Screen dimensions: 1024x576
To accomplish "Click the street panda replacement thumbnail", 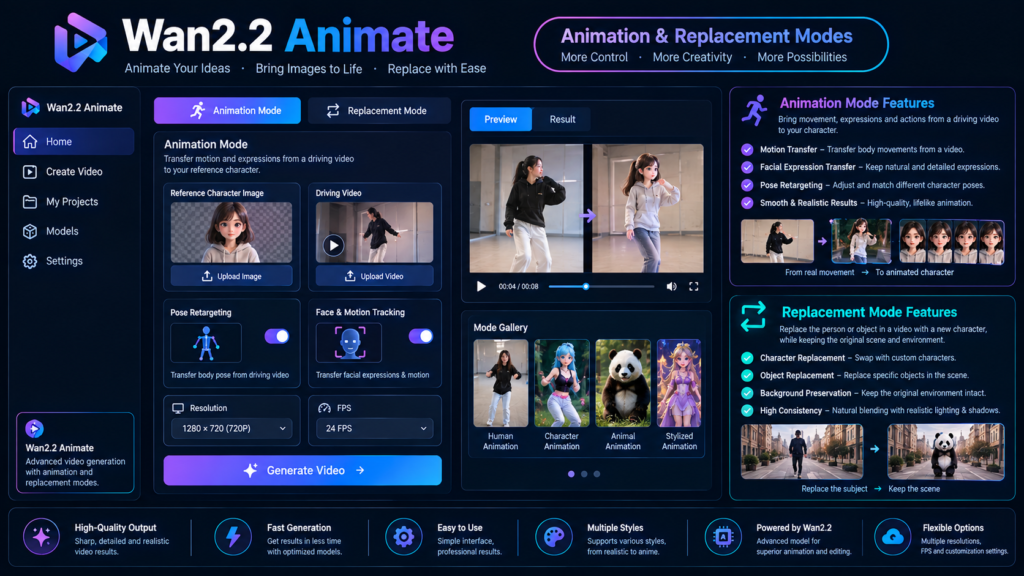I will click(x=946, y=452).
